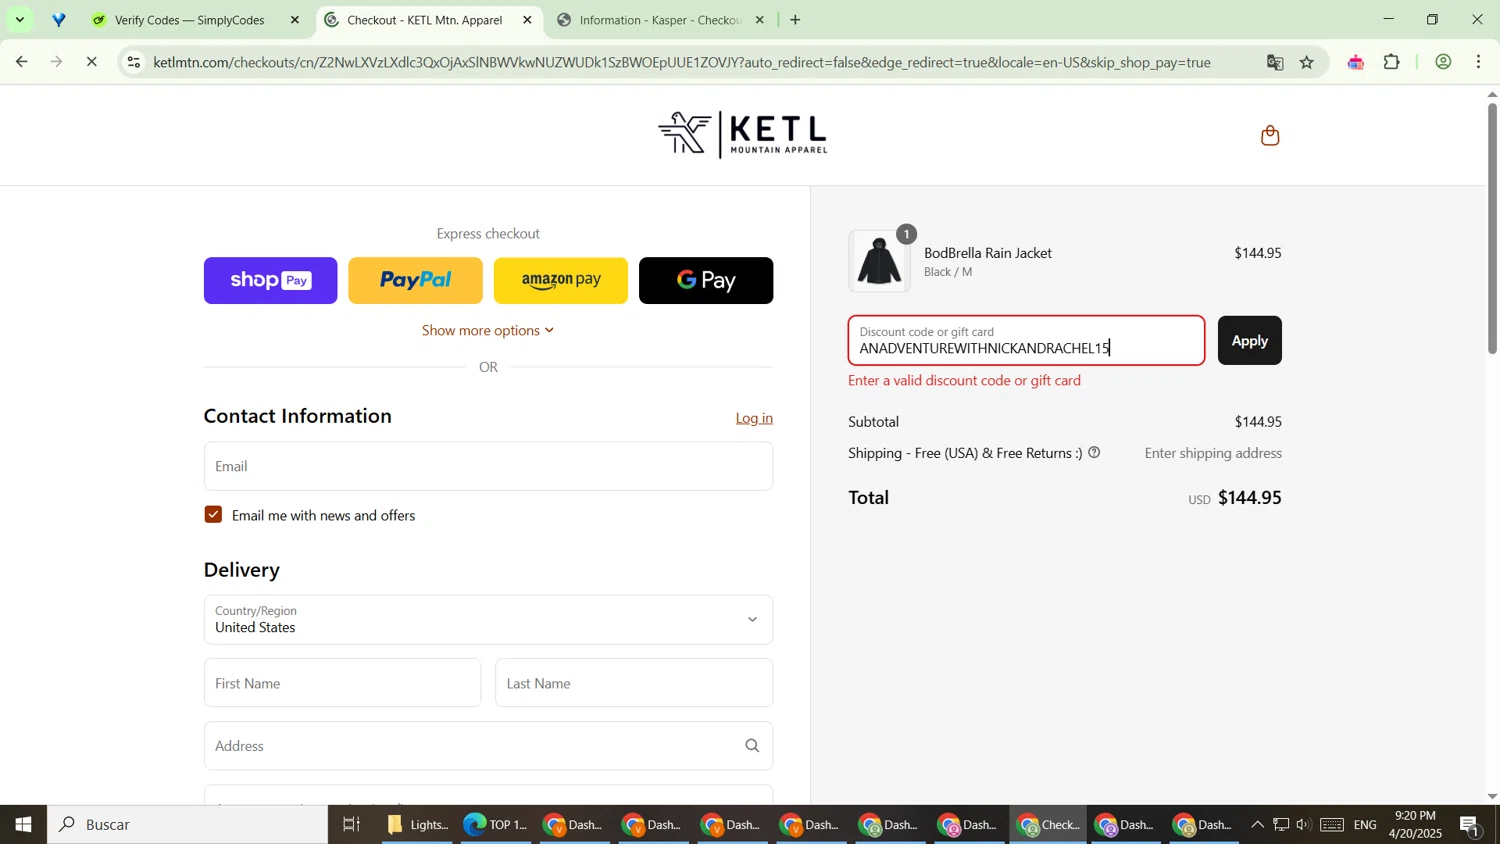Switch to the Check... Chrome taskbar window
The width and height of the screenshot is (1500, 844).
click(1048, 825)
